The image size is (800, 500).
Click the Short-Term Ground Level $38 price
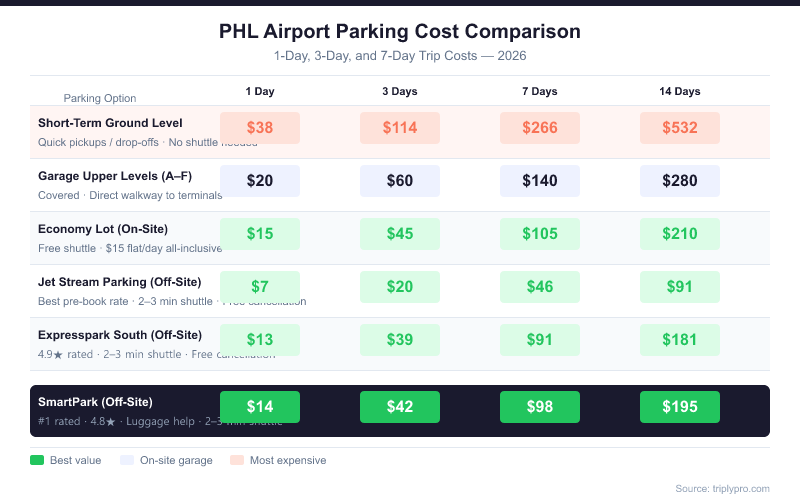260,128
